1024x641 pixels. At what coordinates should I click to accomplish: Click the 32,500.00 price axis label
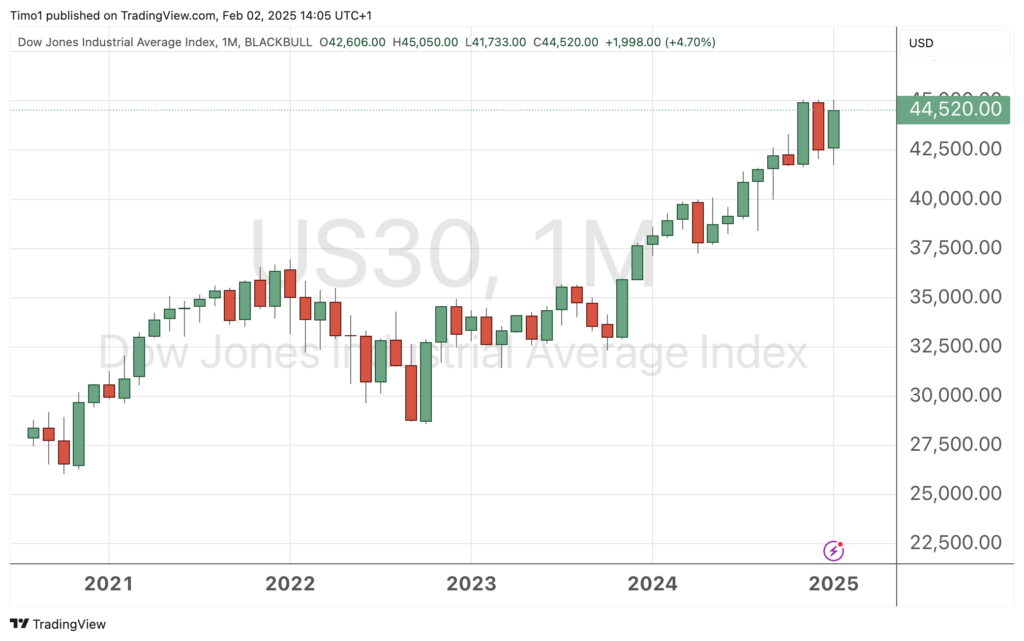[955, 345]
